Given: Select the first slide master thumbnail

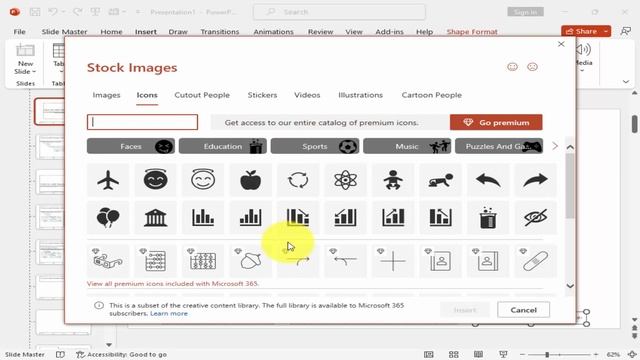Looking at the screenshot, I should [x=50, y=111].
